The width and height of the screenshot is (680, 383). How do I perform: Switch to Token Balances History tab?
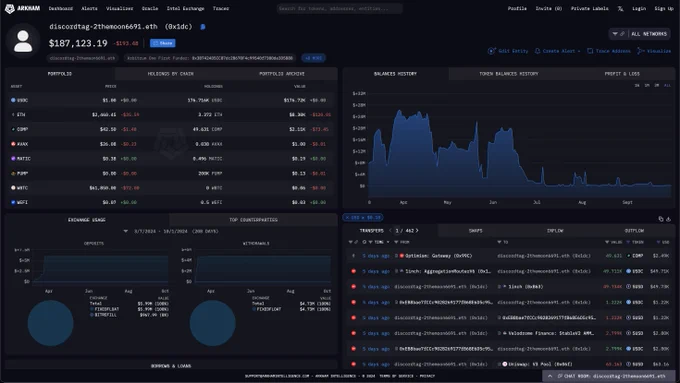[x=509, y=74]
